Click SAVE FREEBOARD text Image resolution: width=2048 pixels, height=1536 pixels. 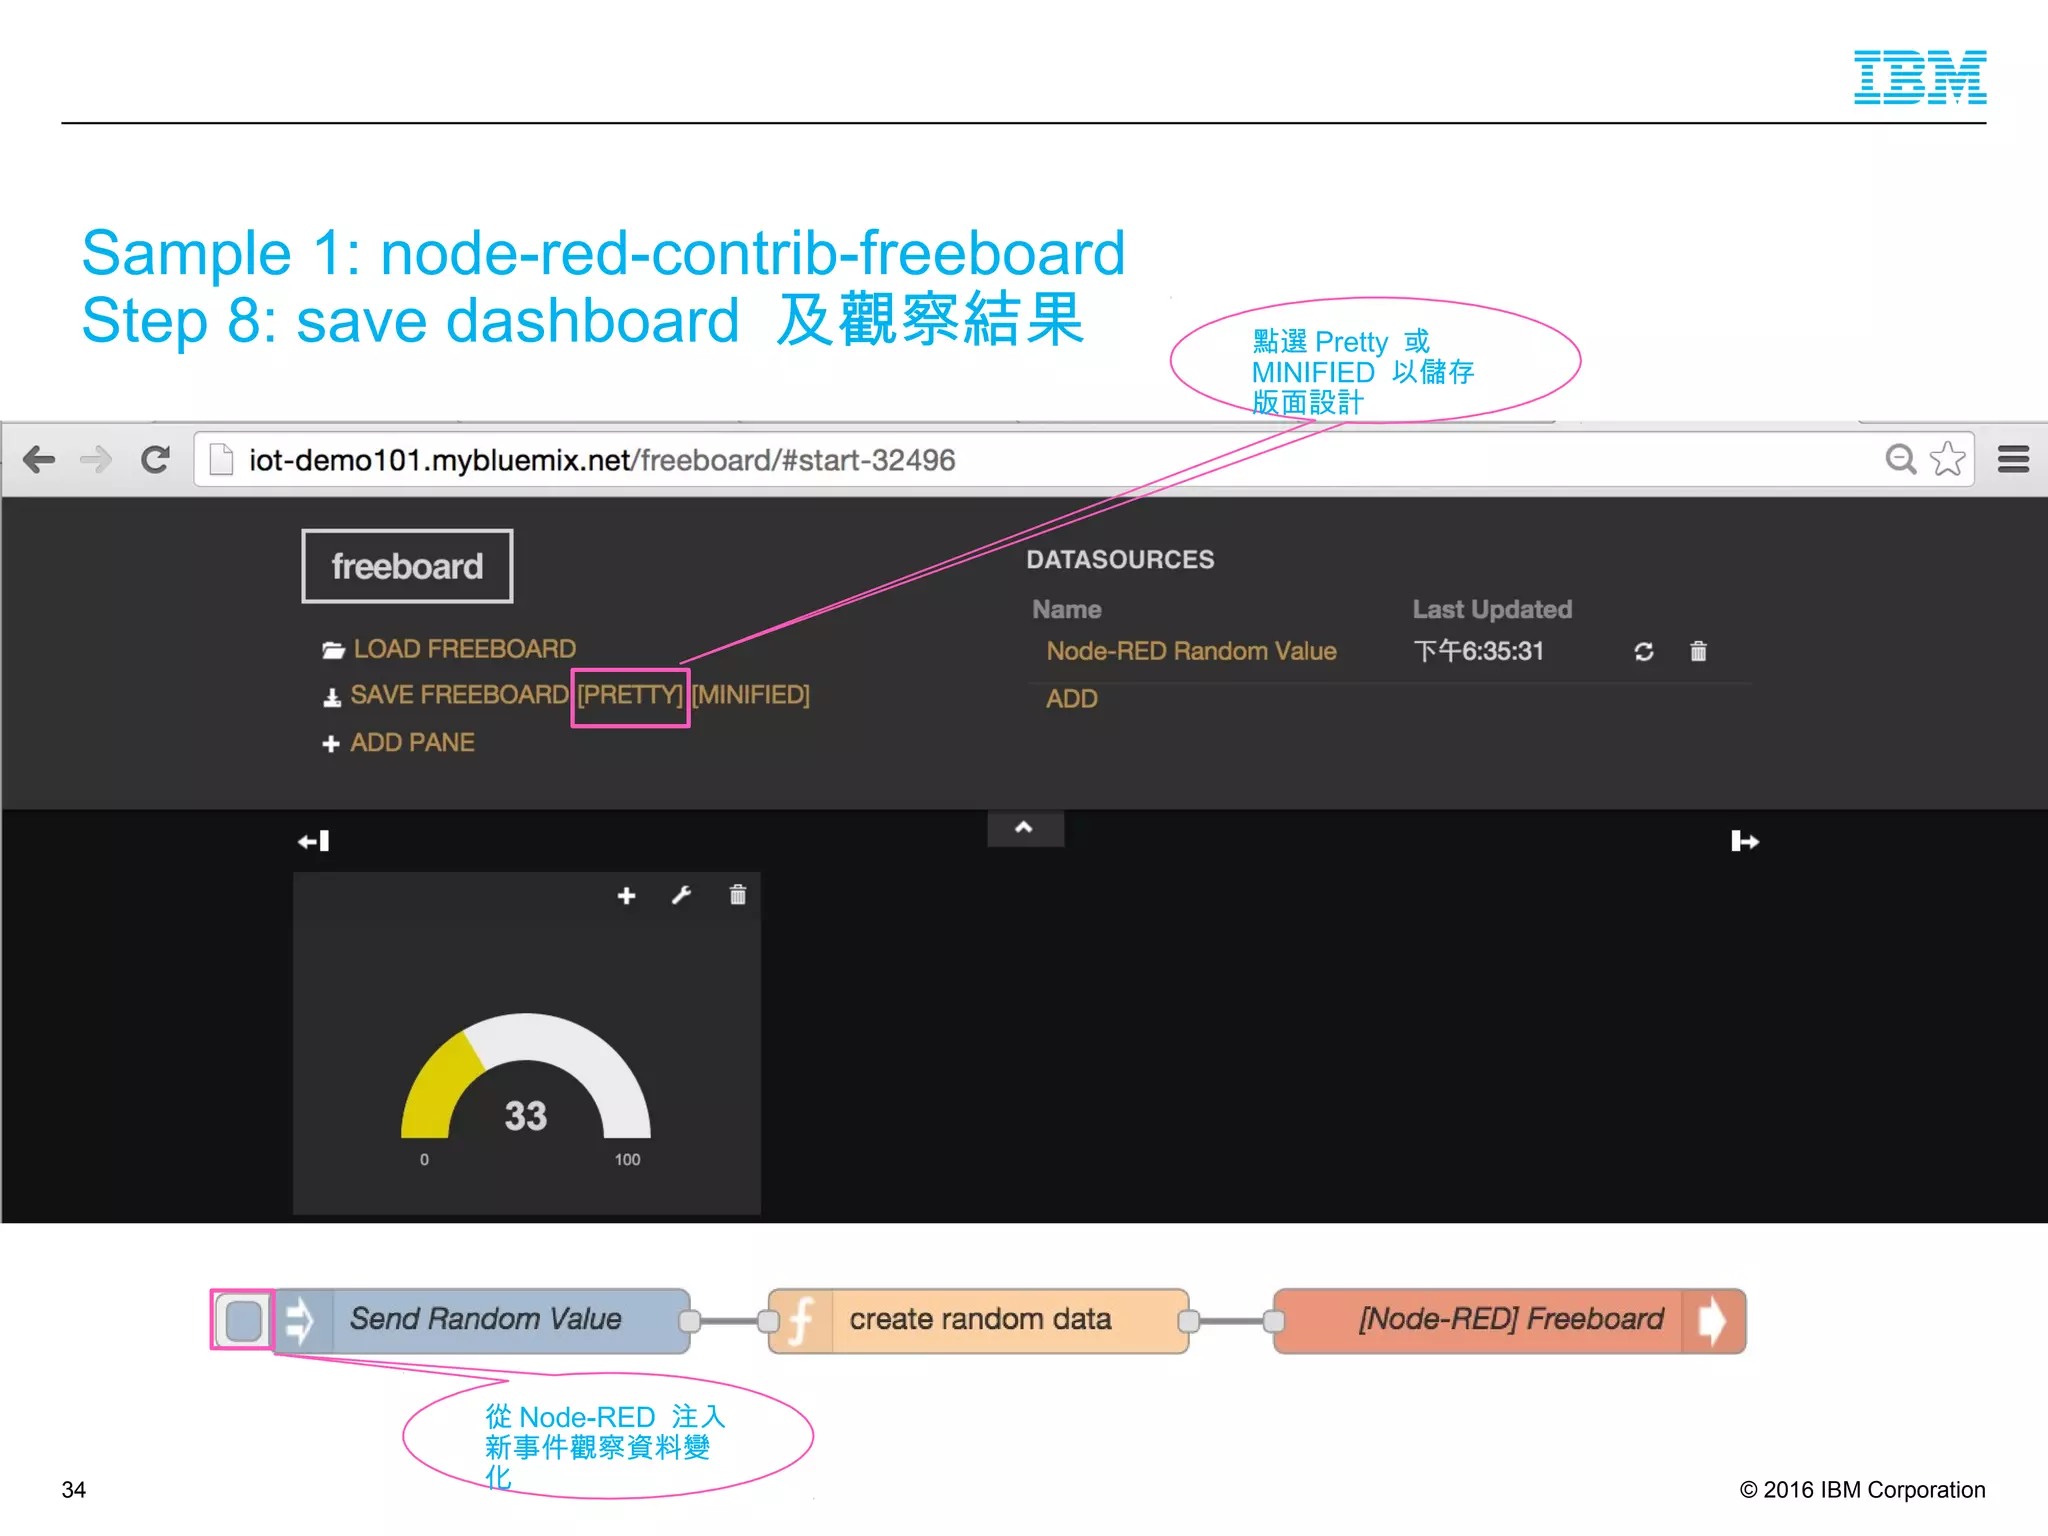459,695
